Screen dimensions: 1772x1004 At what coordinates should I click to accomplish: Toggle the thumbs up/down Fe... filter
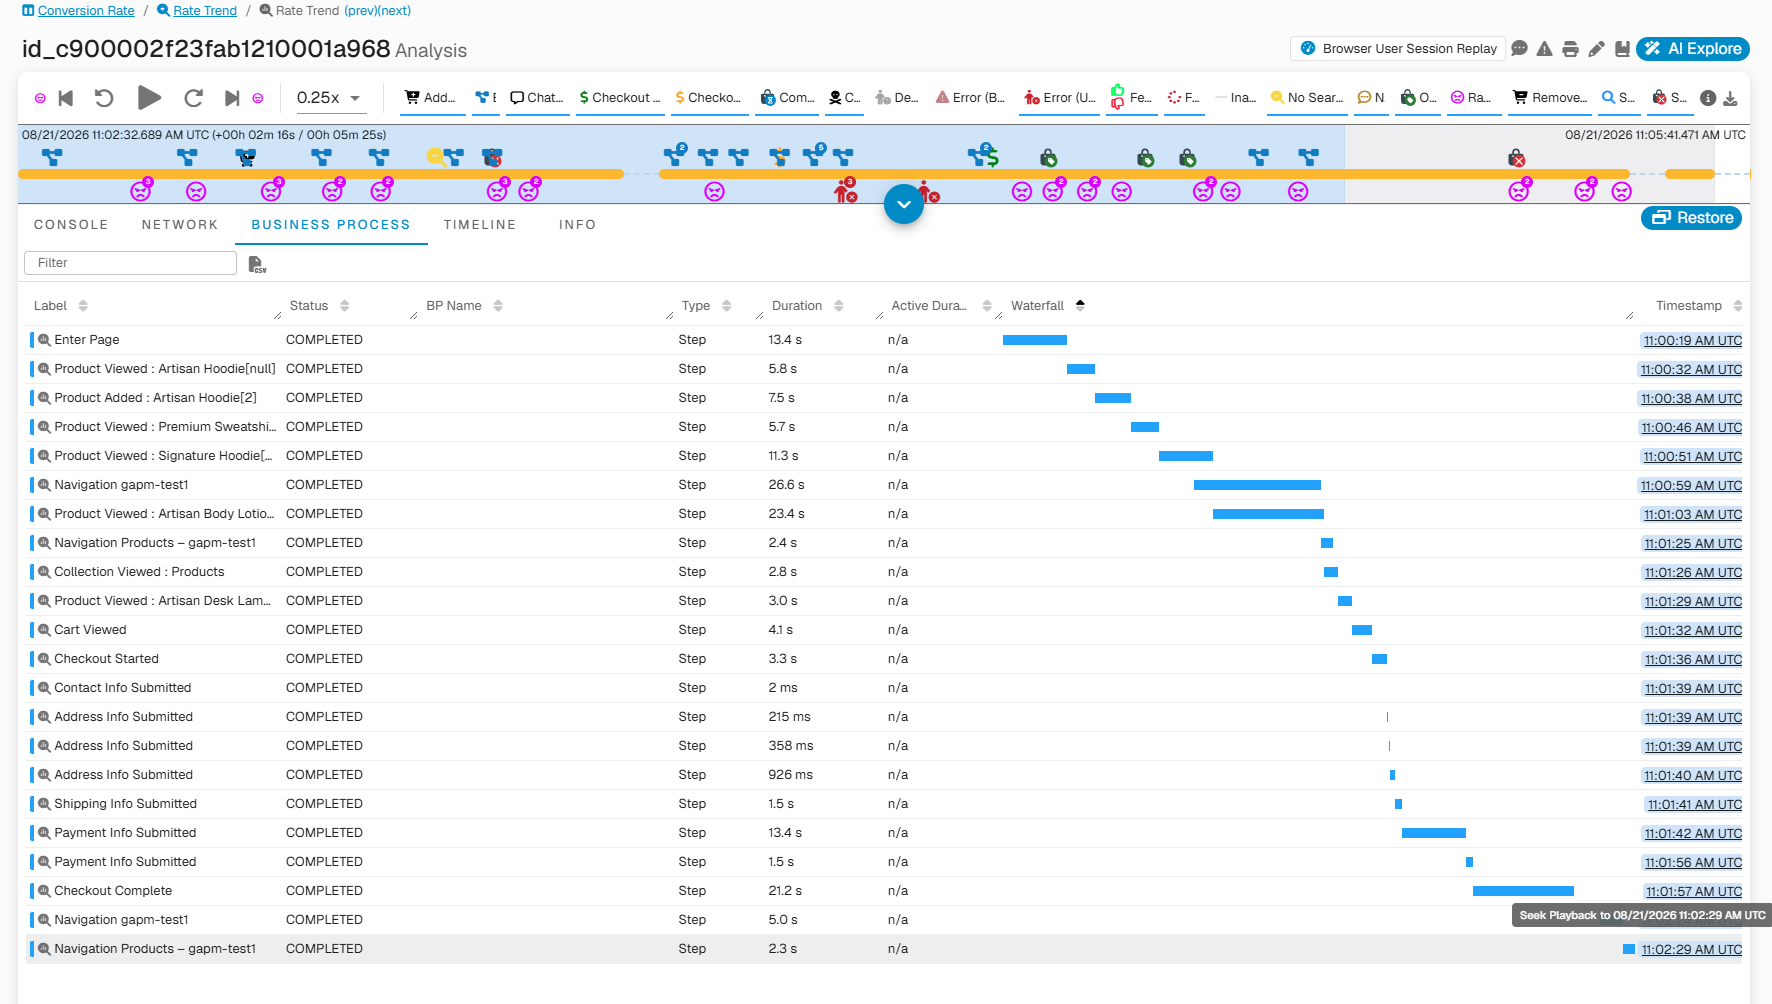1131,98
